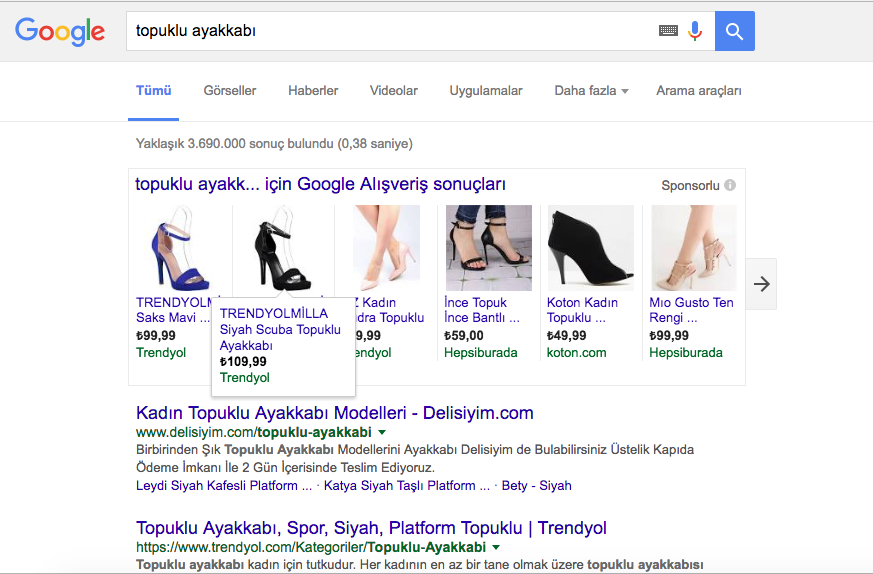Switch to Videolar tab

tap(394, 91)
